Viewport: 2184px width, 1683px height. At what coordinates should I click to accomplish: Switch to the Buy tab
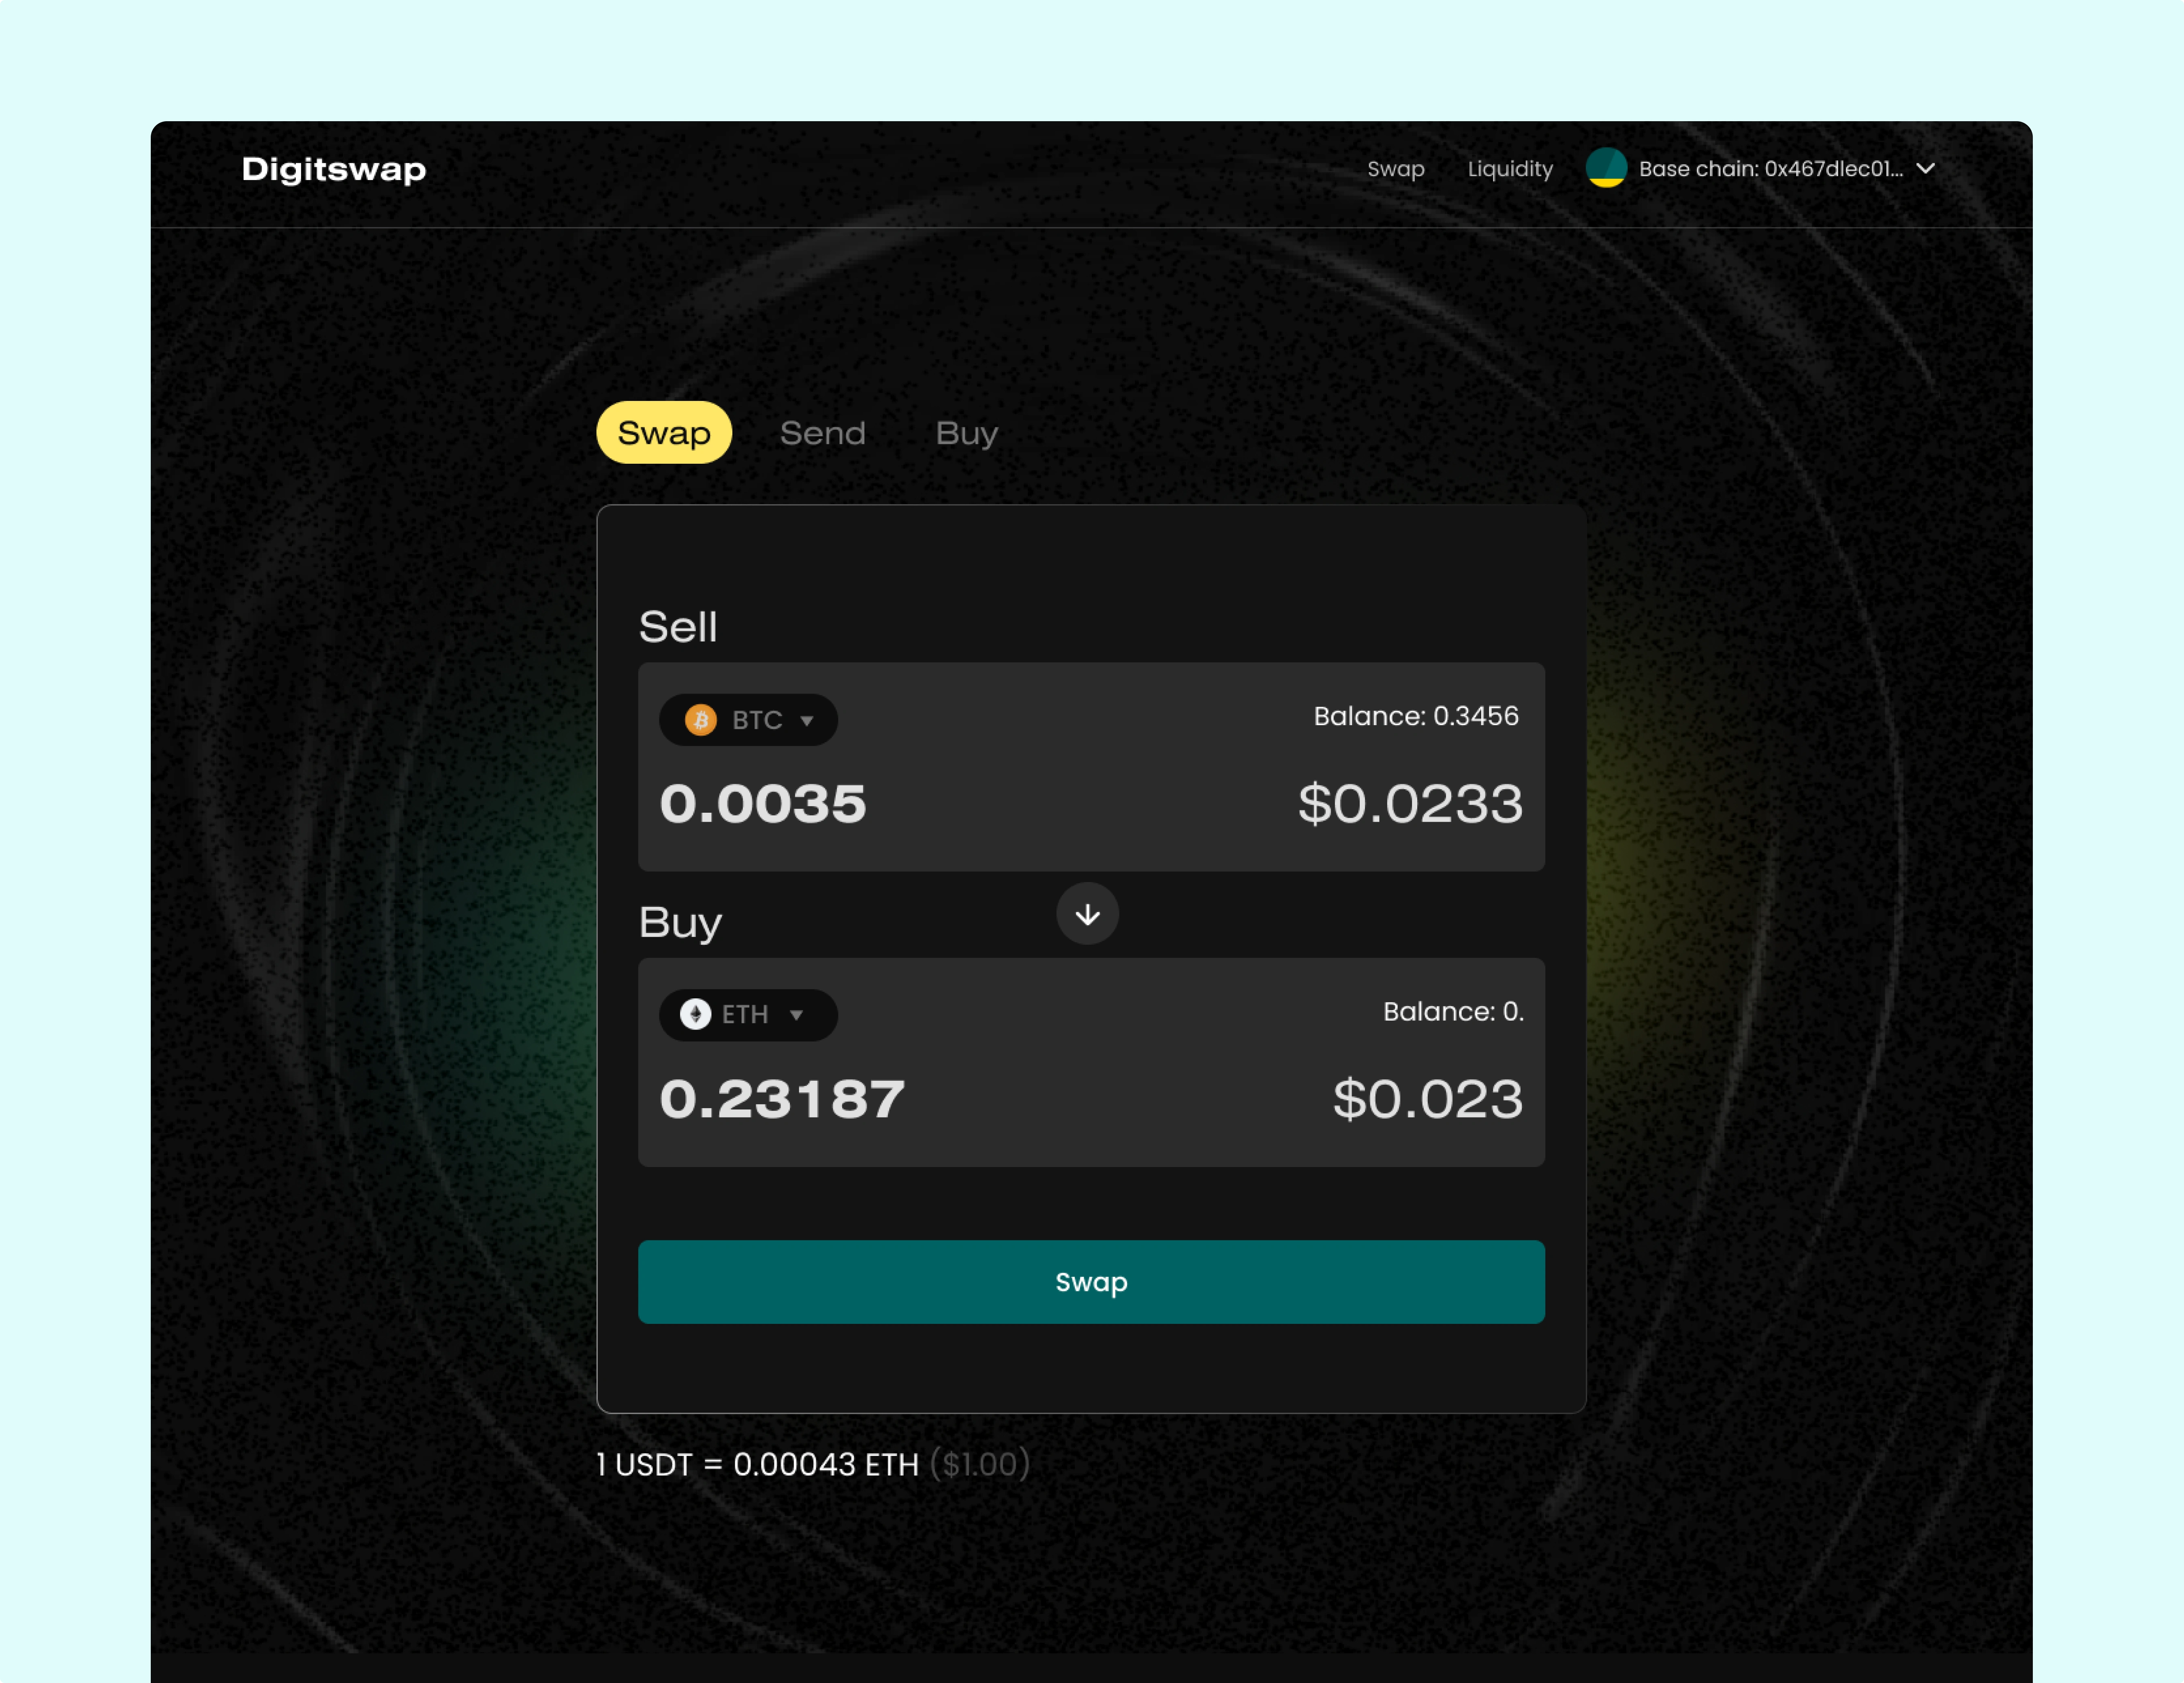(966, 434)
